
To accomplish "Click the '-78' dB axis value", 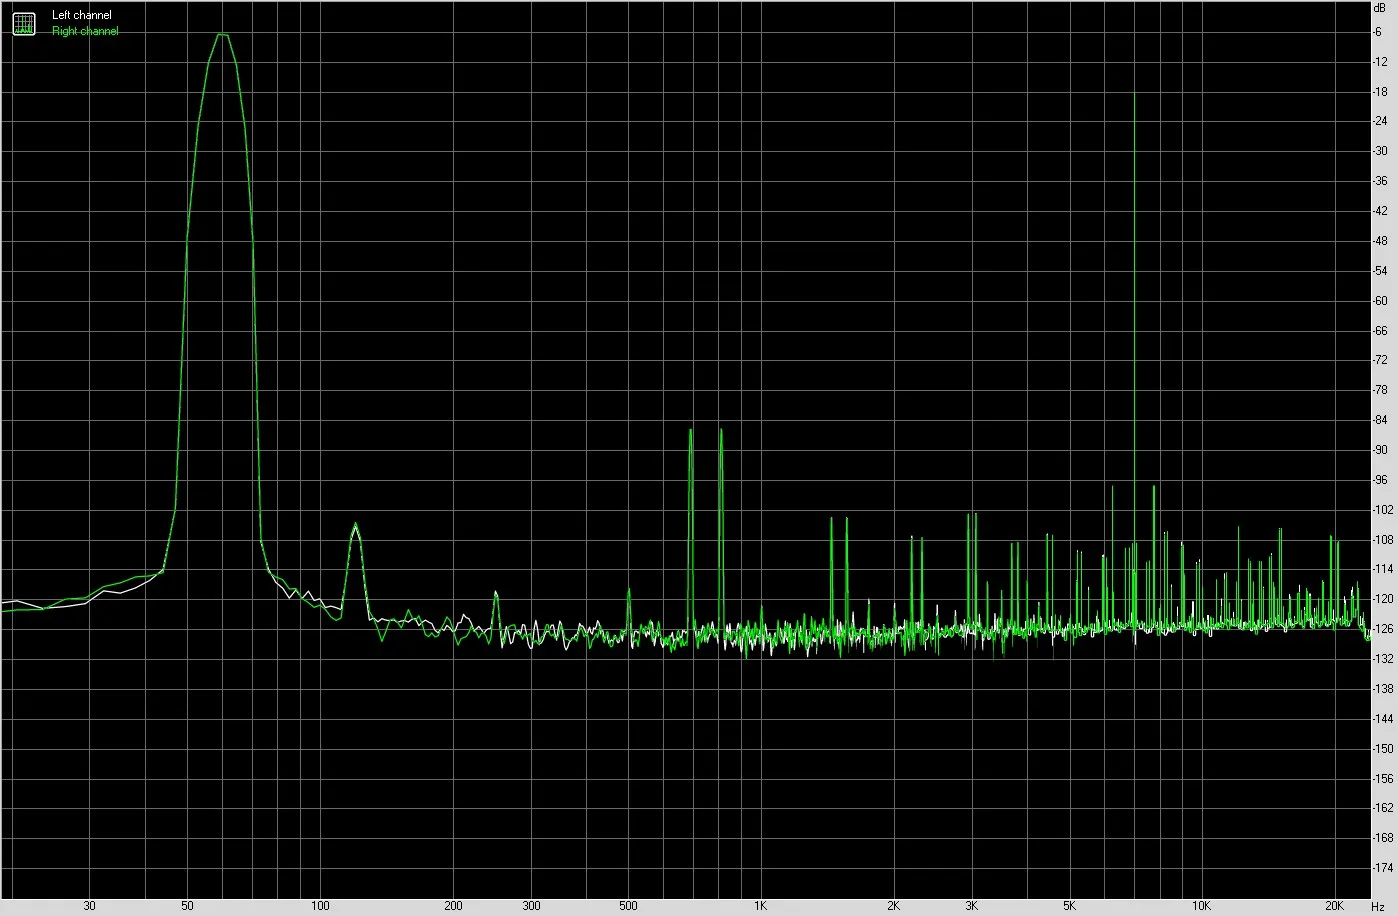I will 1381,391.
